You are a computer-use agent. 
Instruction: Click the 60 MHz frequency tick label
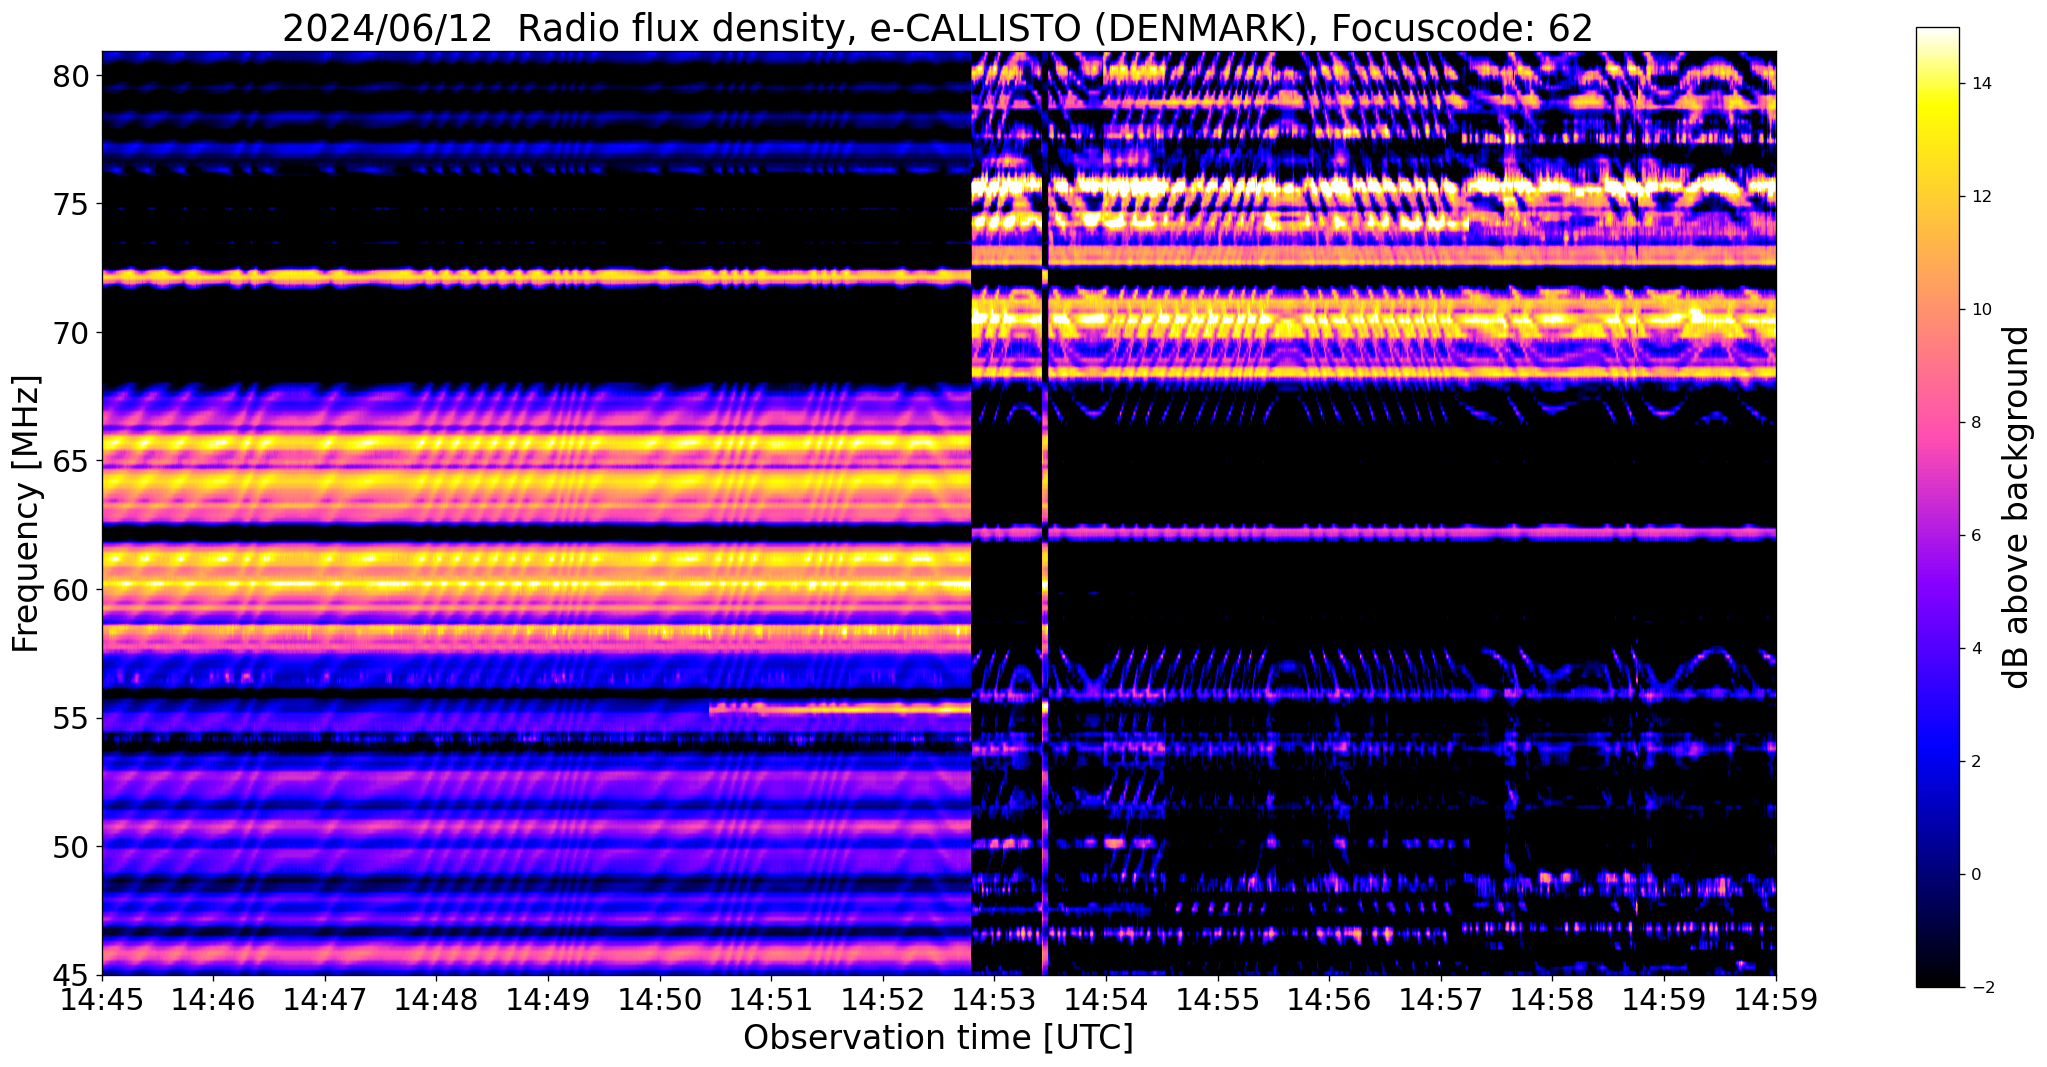tap(69, 590)
